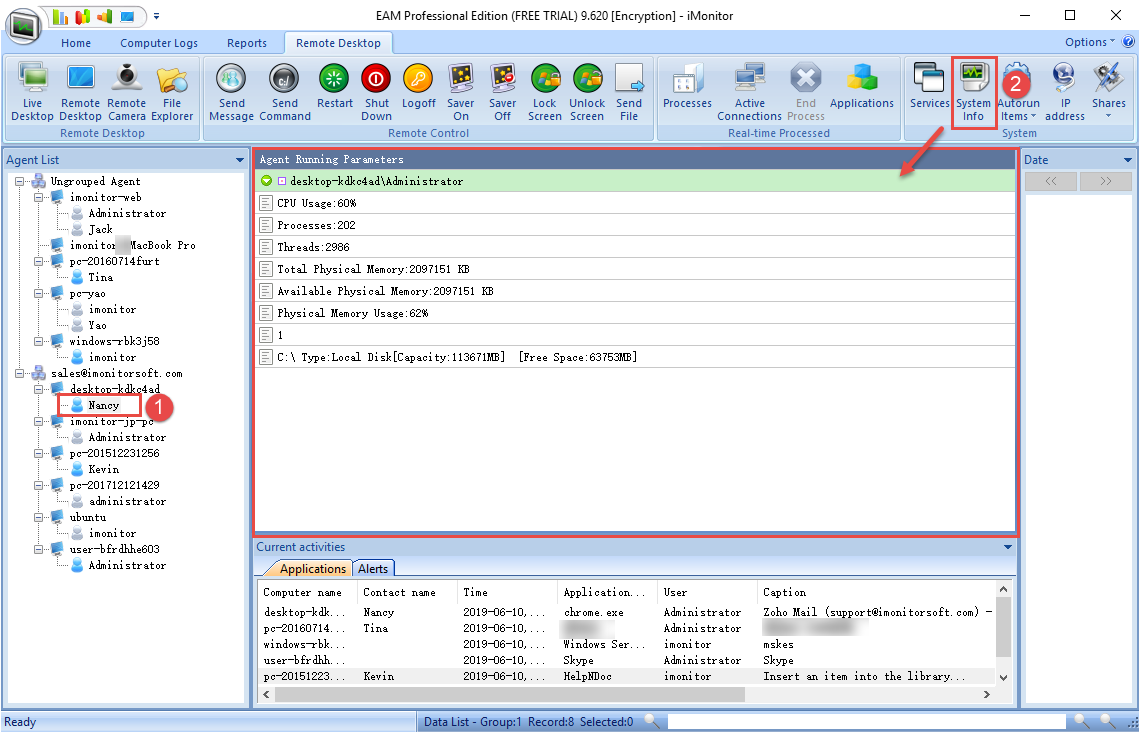The width and height of the screenshot is (1140, 733).
Task: Select Yao in agent tree
Action: point(97,325)
